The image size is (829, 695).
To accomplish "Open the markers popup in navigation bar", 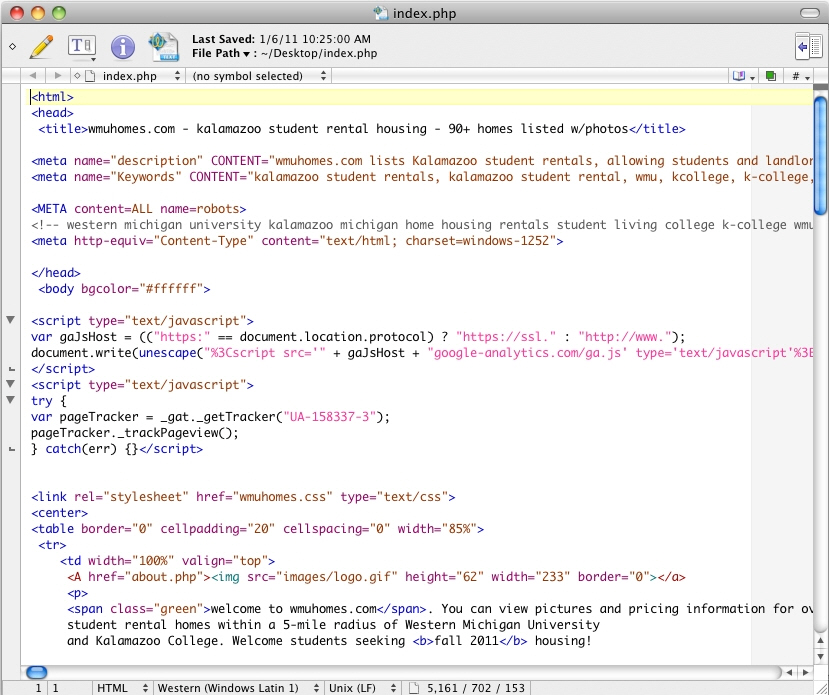I will pos(742,76).
